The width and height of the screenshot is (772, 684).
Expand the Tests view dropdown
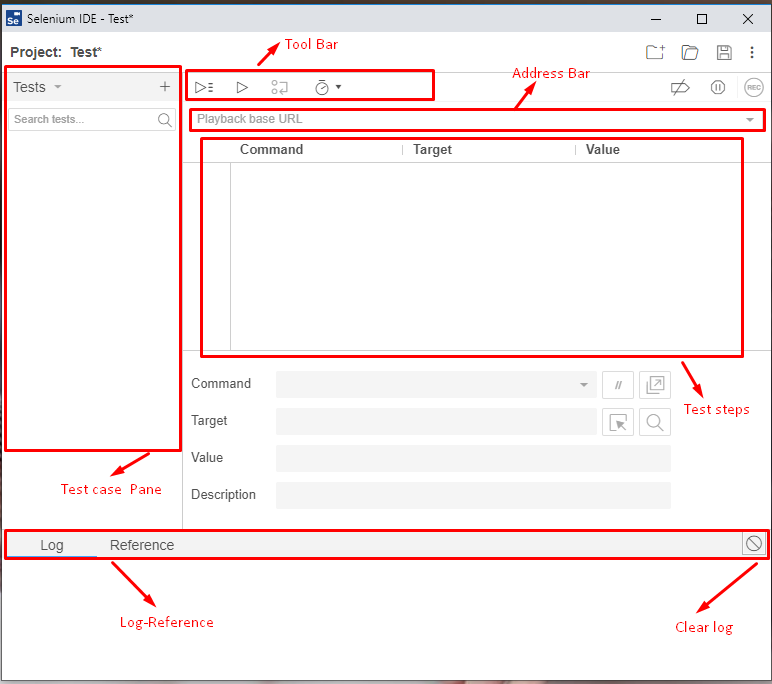58,87
